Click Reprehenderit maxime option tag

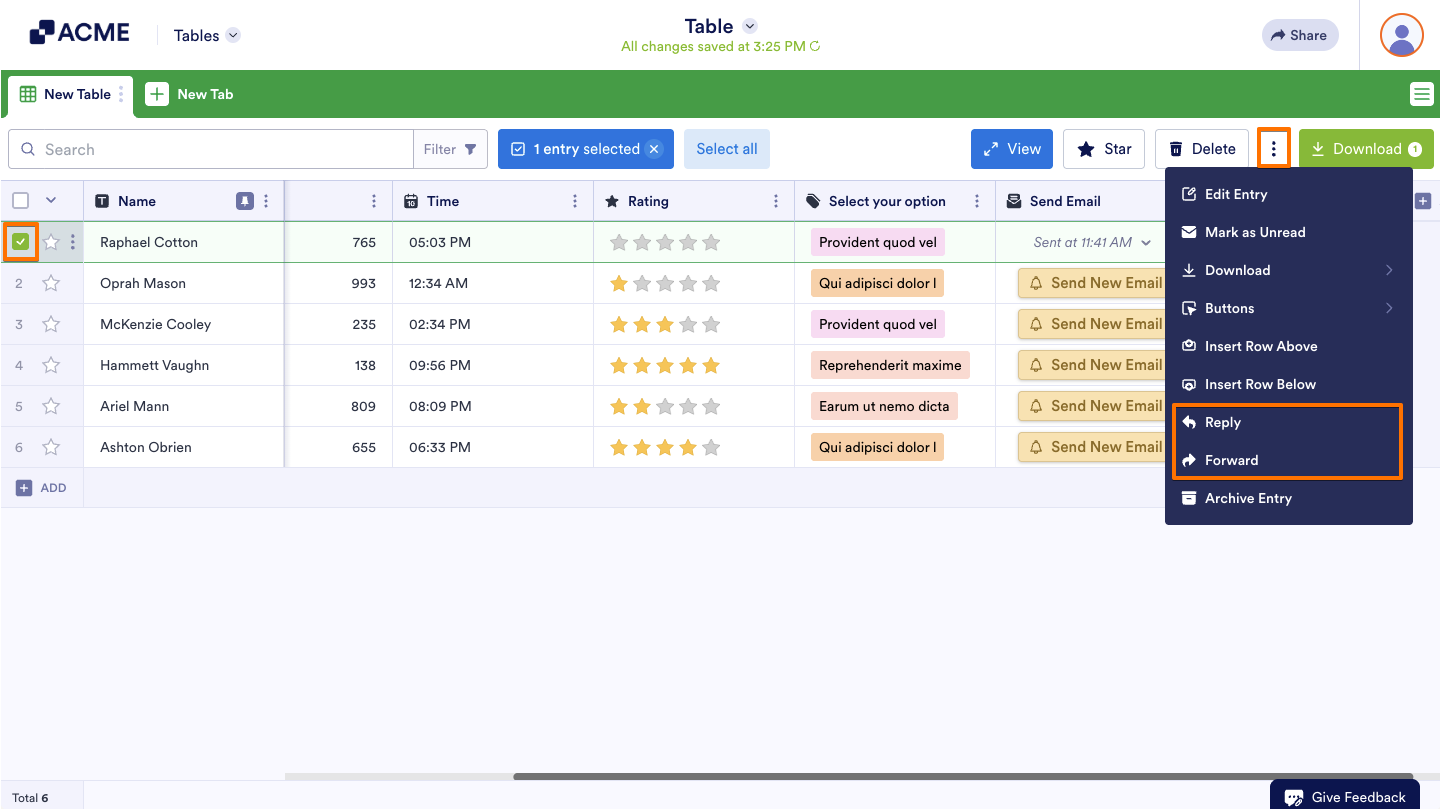coord(890,365)
